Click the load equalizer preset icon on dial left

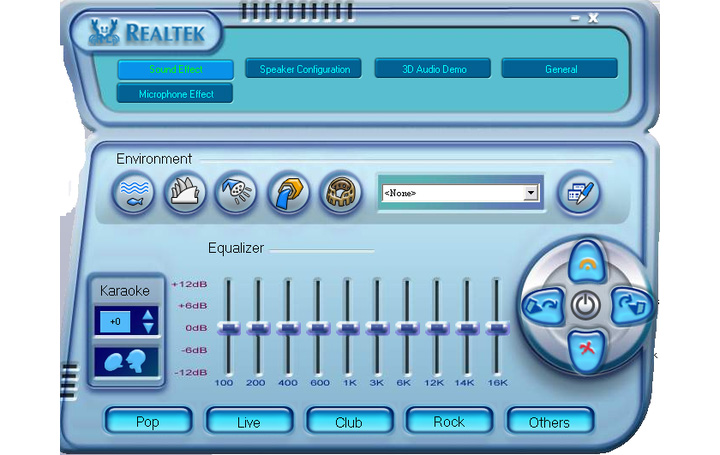pos(543,304)
